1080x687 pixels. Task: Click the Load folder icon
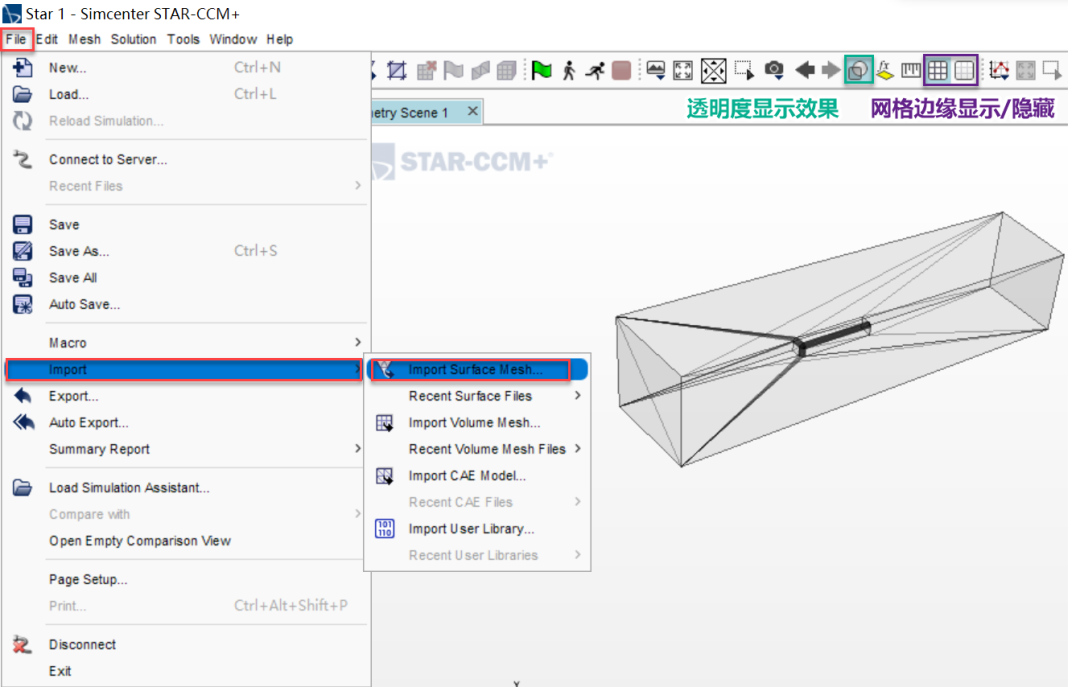(22, 94)
